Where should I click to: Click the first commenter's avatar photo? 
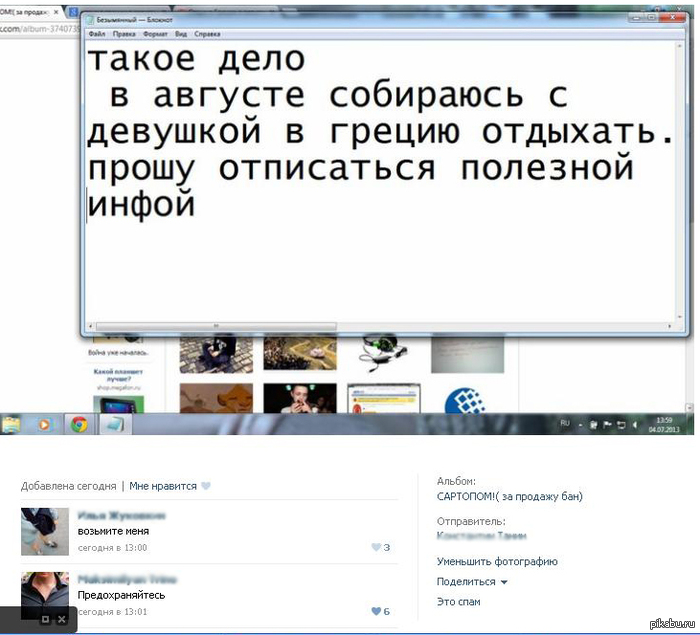coord(45,531)
